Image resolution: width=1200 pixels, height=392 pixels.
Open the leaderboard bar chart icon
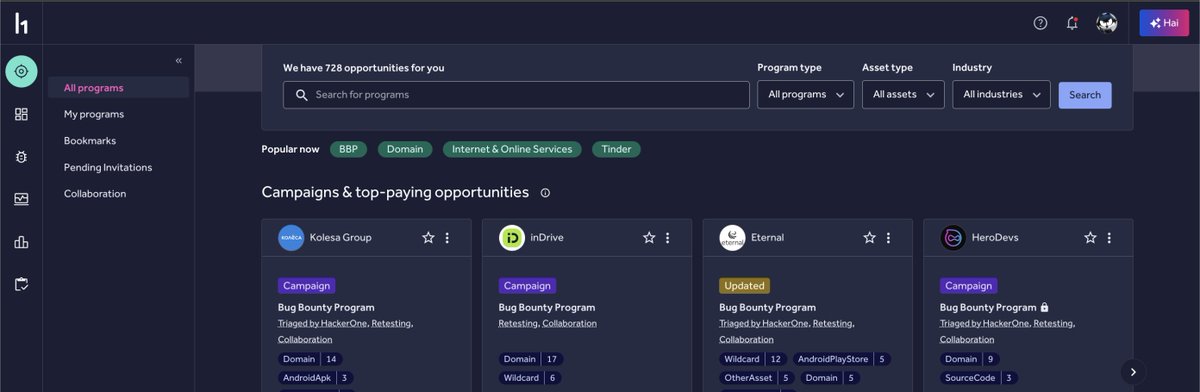(21, 242)
